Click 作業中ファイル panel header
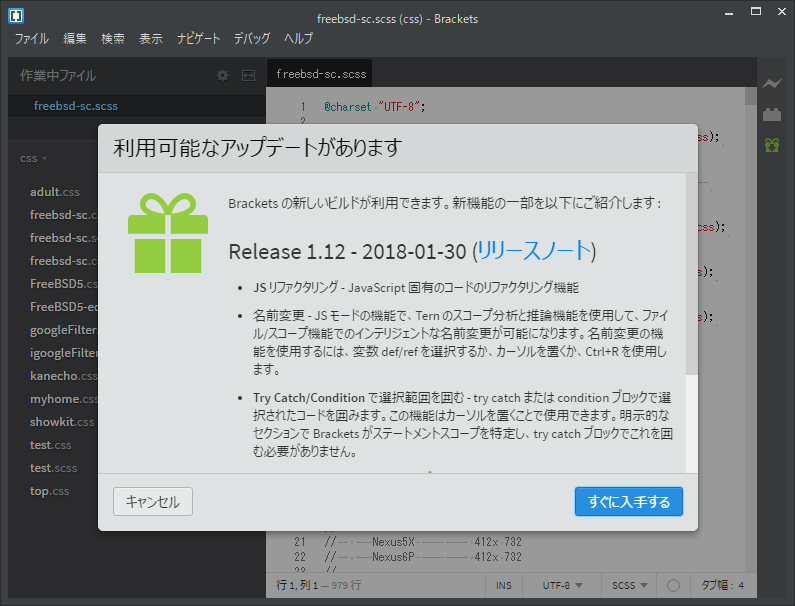795x606 pixels. coord(58,76)
